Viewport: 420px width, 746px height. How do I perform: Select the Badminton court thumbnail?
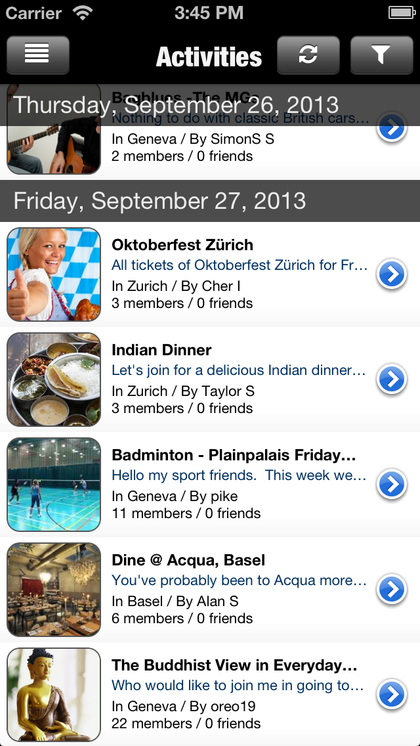point(54,485)
